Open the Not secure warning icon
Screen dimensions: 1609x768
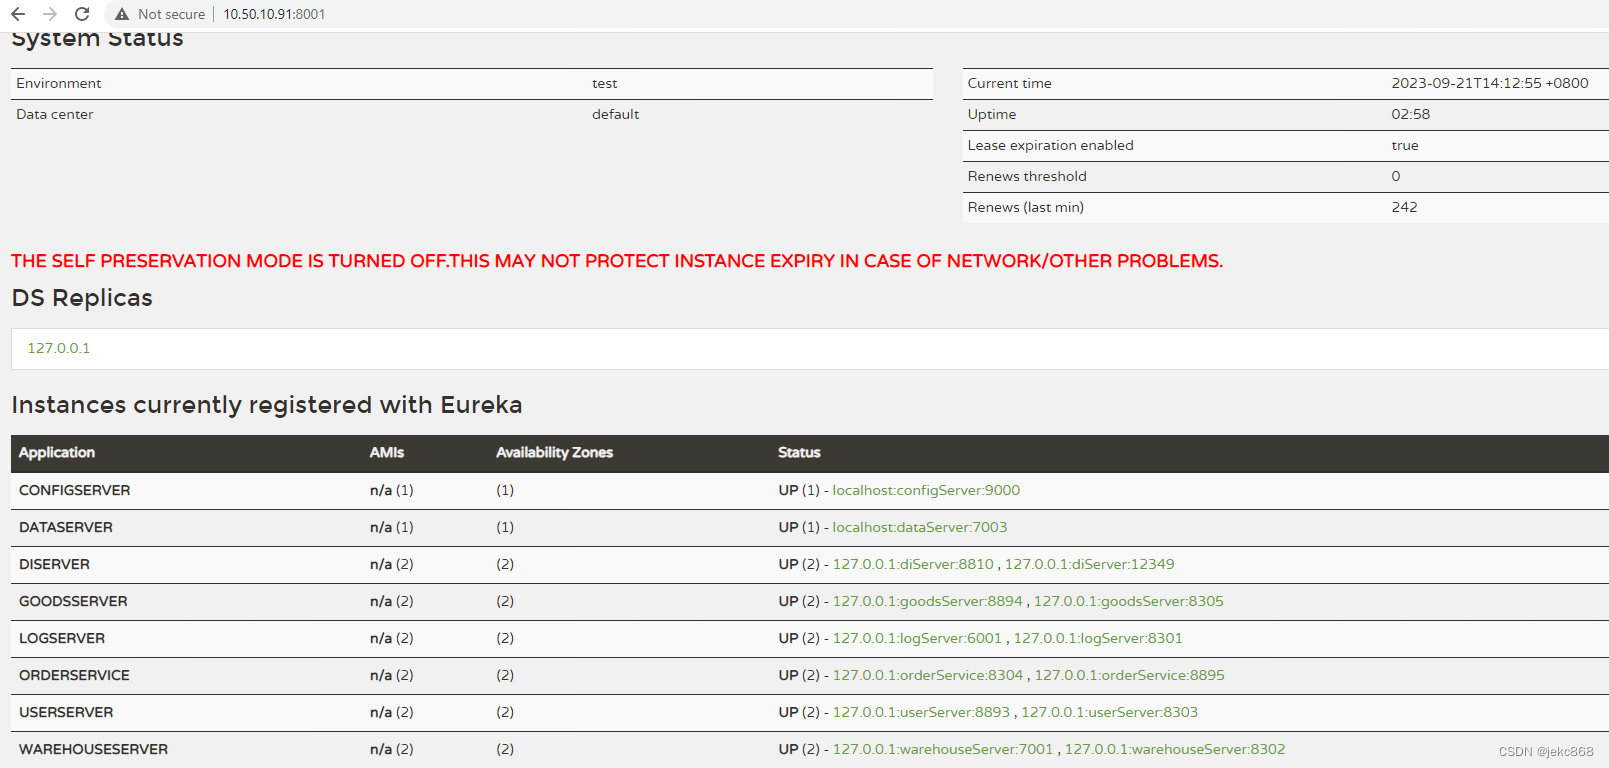coord(122,14)
